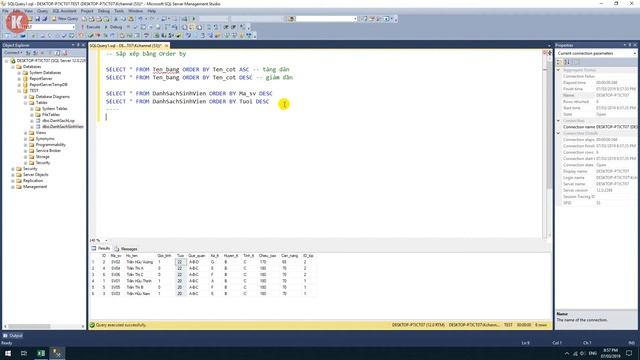This screenshot has height=360, width=640.
Task: Click the ID_lop column header in results
Action: point(309,256)
